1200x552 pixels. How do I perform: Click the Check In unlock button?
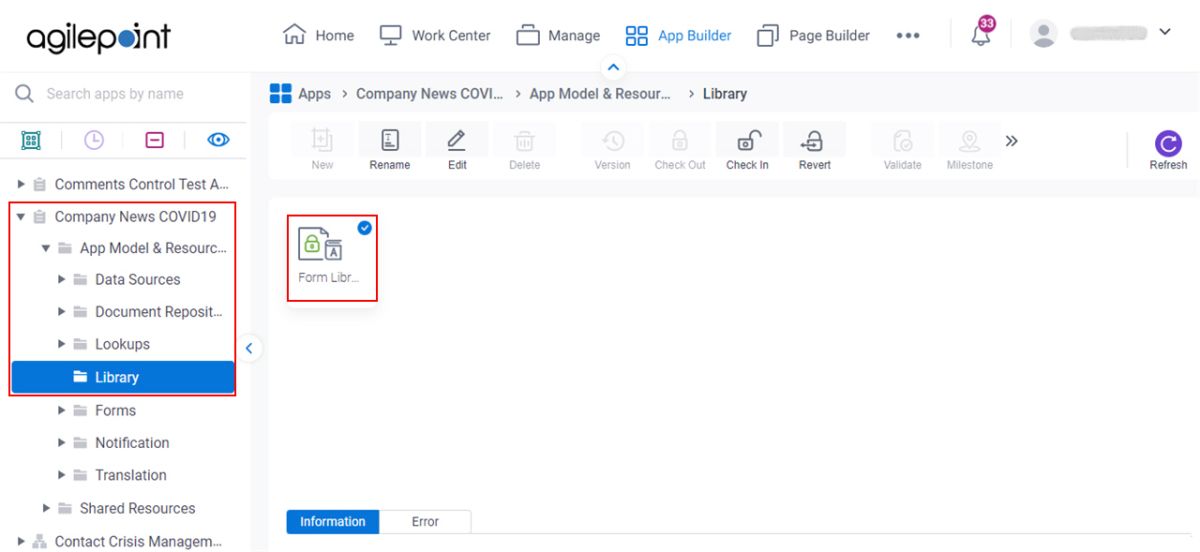tap(747, 149)
